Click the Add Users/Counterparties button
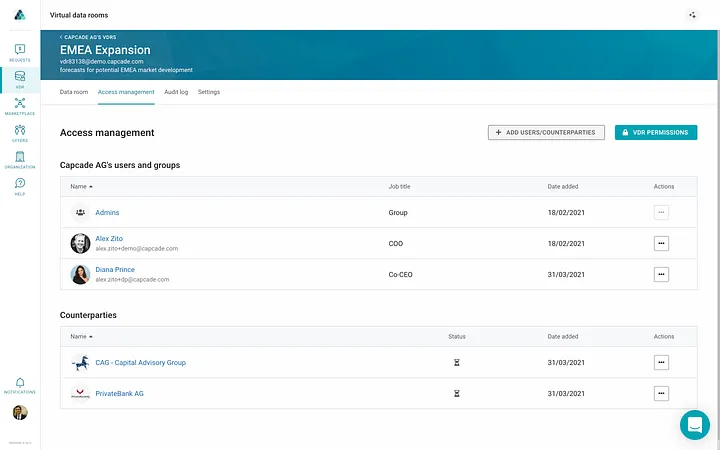 (x=546, y=132)
